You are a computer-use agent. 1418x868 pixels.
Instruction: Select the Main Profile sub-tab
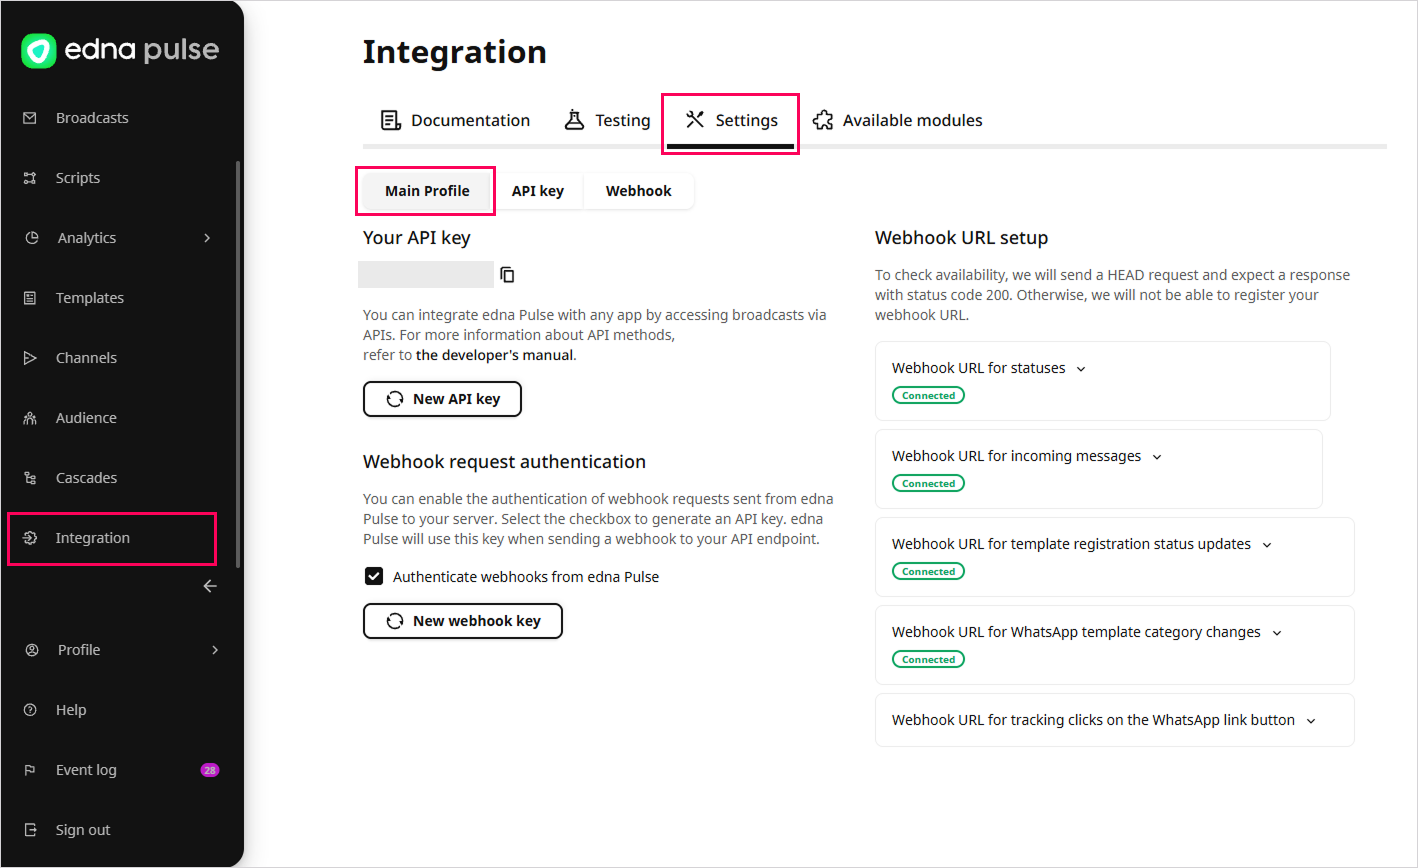427,191
